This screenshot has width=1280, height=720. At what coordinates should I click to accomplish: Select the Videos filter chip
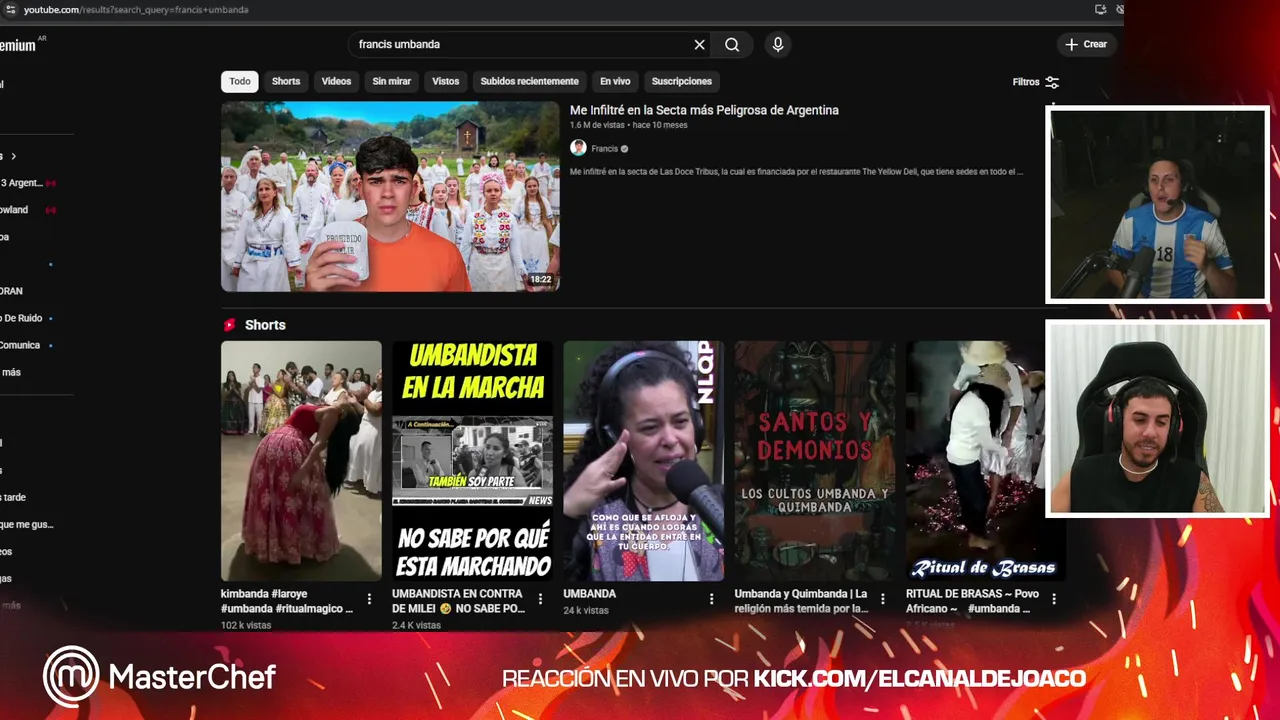(x=336, y=81)
